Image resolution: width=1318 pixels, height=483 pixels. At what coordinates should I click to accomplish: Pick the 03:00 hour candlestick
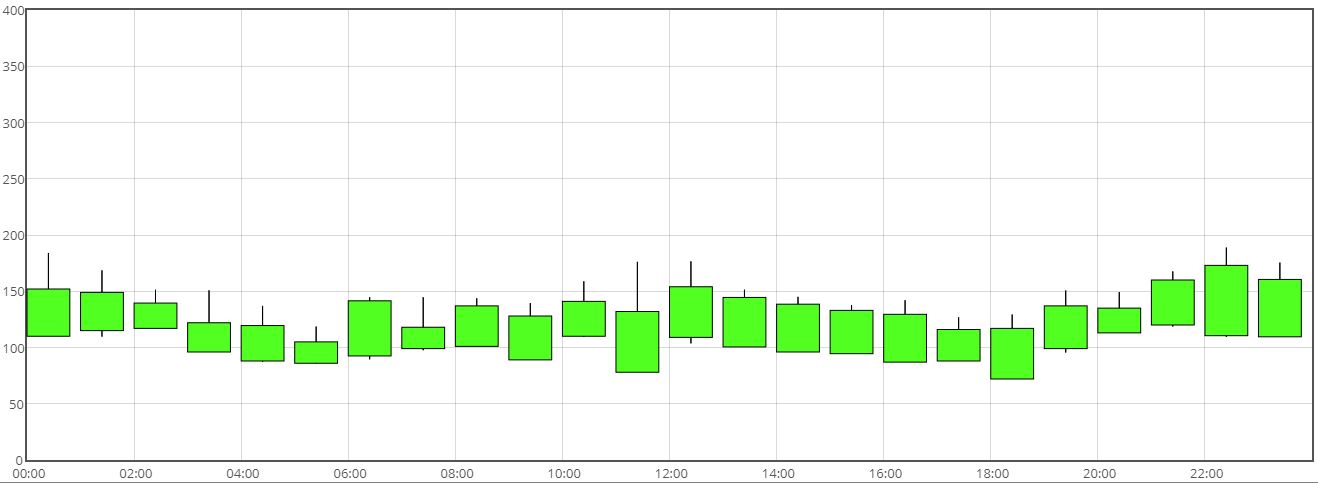[209, 337]
